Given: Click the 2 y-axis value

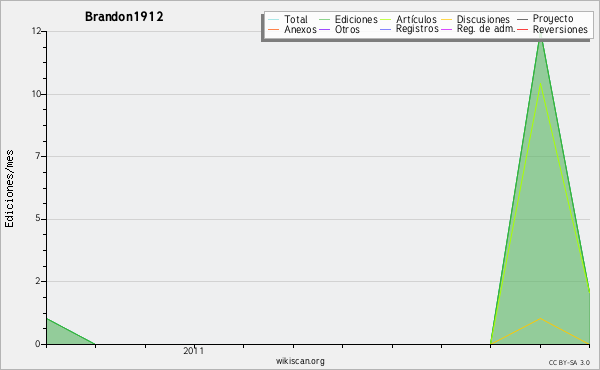Looking at the screenshot, I should coord(38,281).
